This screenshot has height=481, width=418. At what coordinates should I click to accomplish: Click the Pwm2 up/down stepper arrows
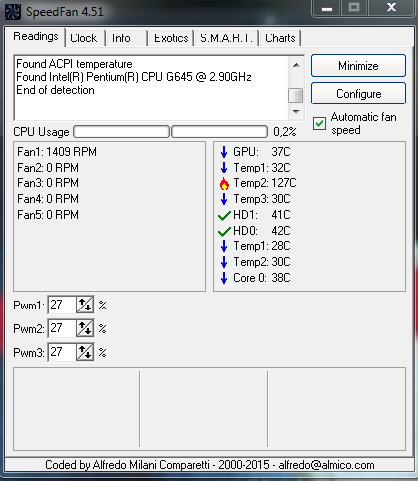pyautogui.click(x=85, y=328)
